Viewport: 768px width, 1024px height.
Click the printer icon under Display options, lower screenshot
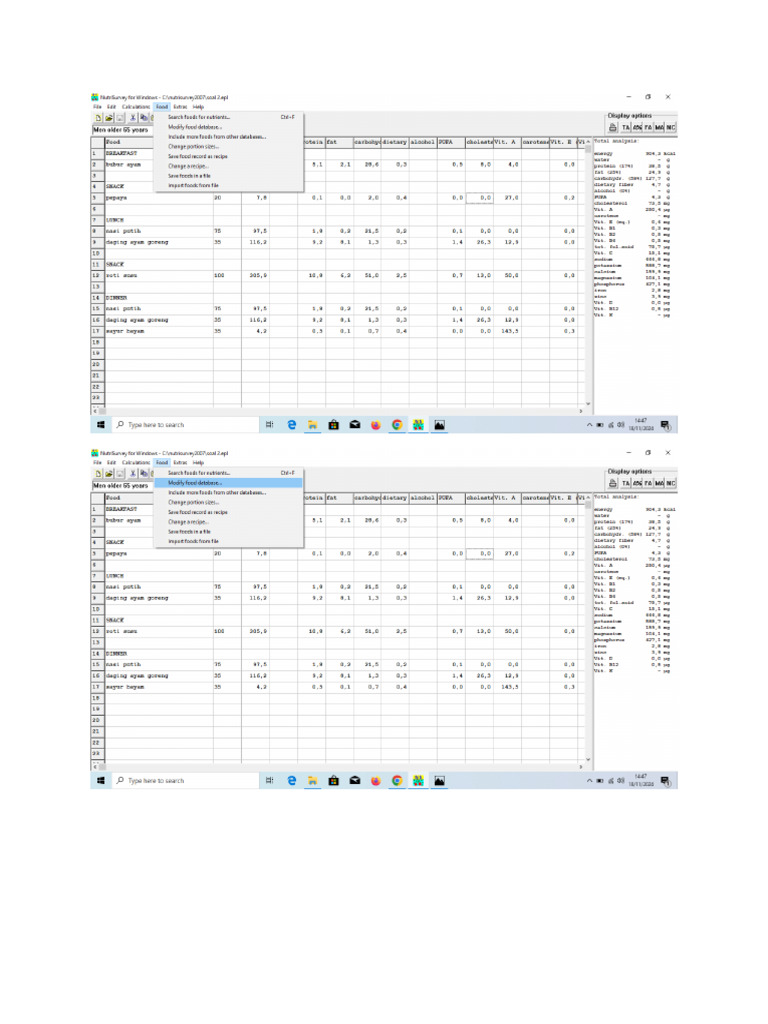tap(613, 483)
